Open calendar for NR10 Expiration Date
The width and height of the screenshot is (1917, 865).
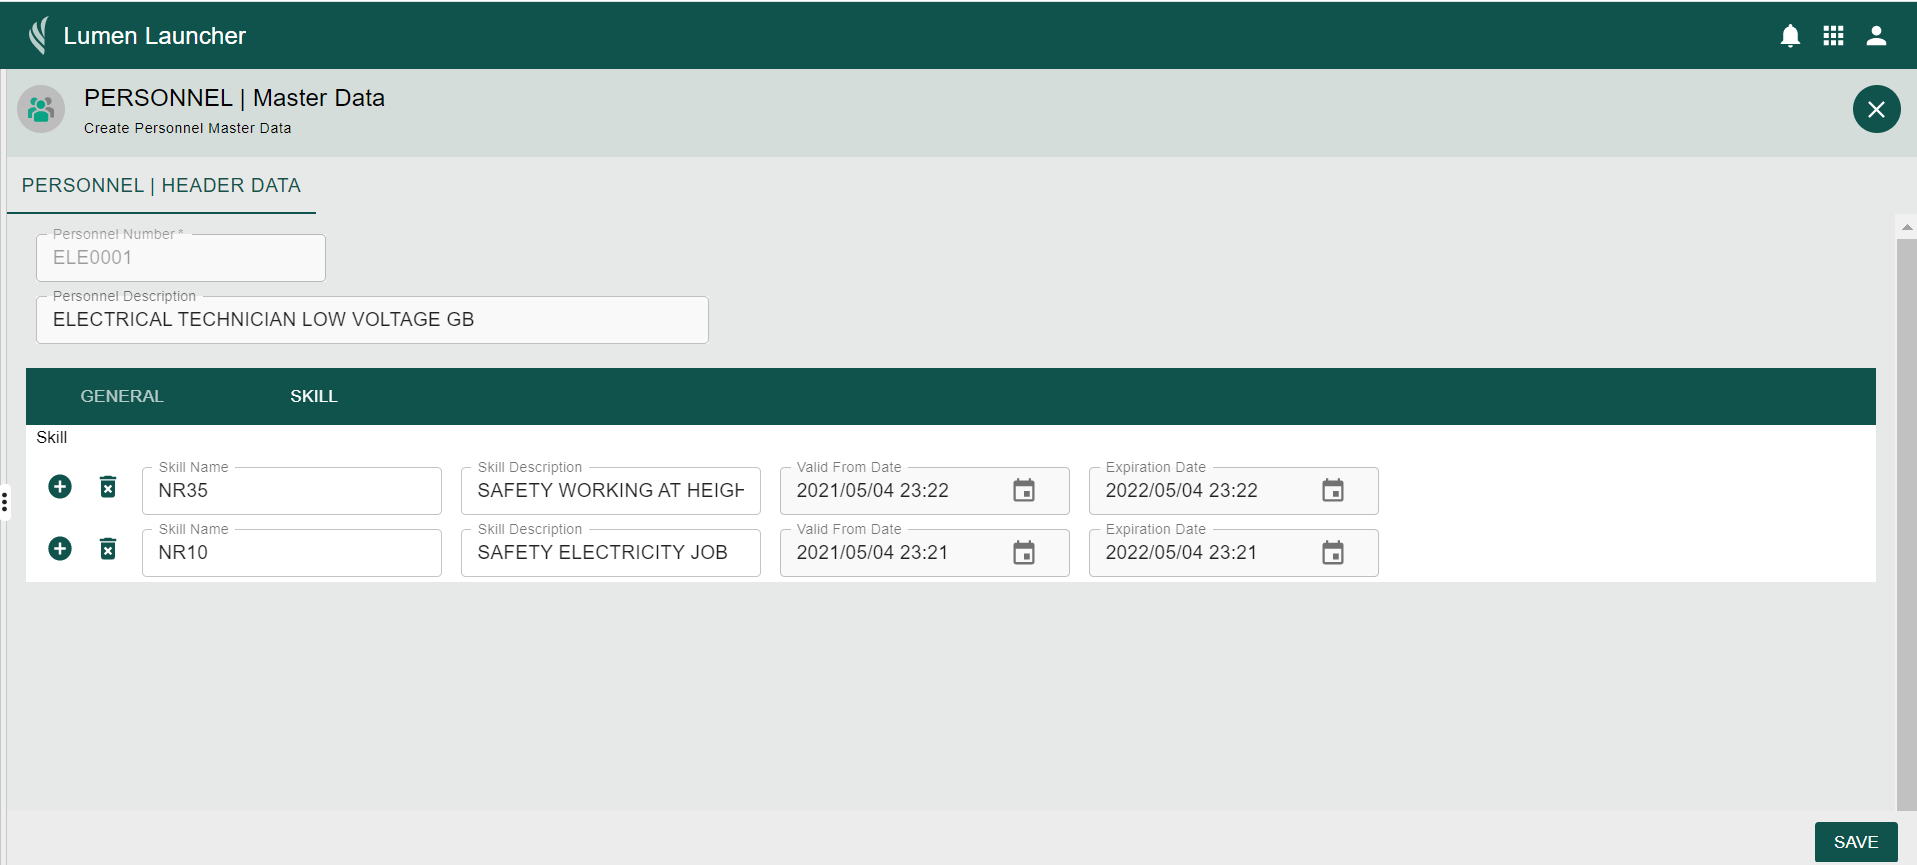tap(1333, 553)
